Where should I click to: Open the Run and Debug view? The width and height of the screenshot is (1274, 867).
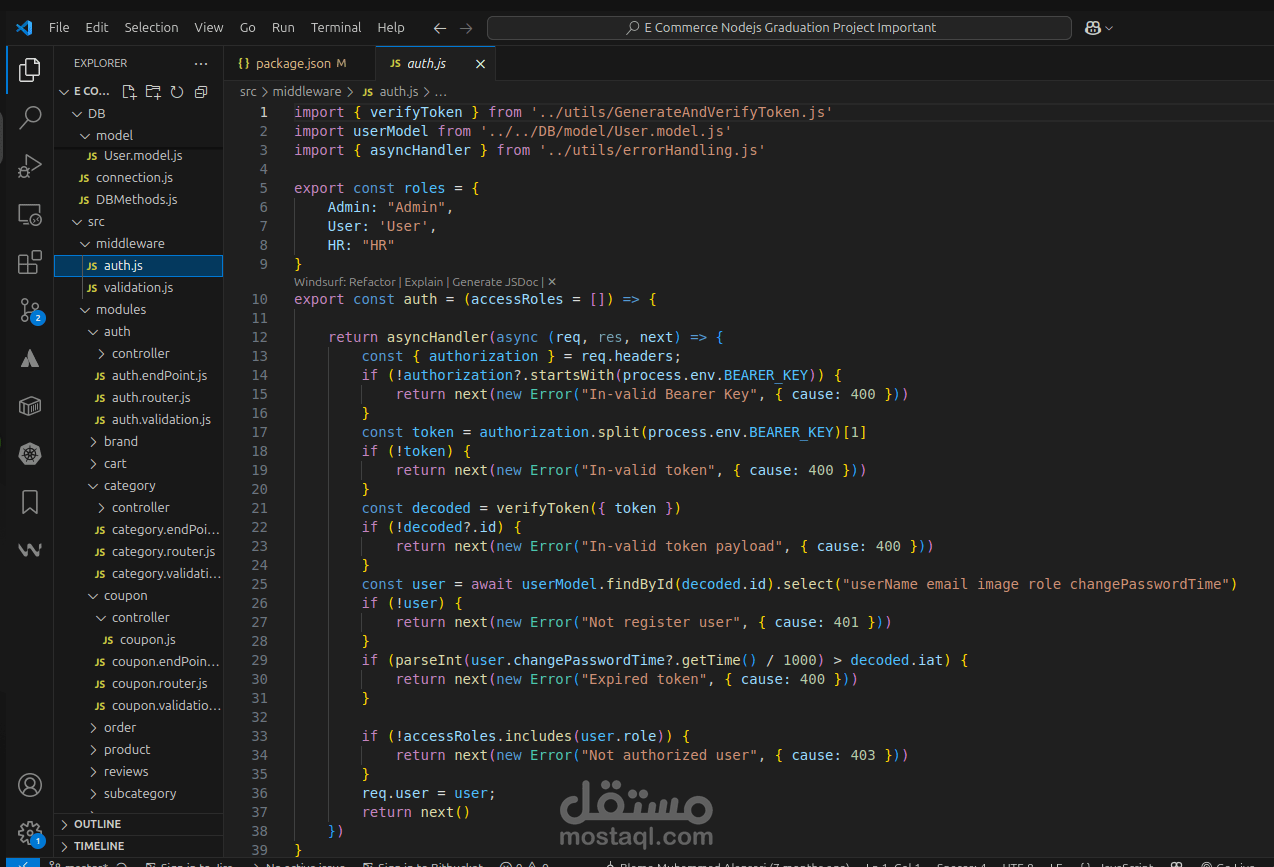pyautogui.click(x=30, y=166)
